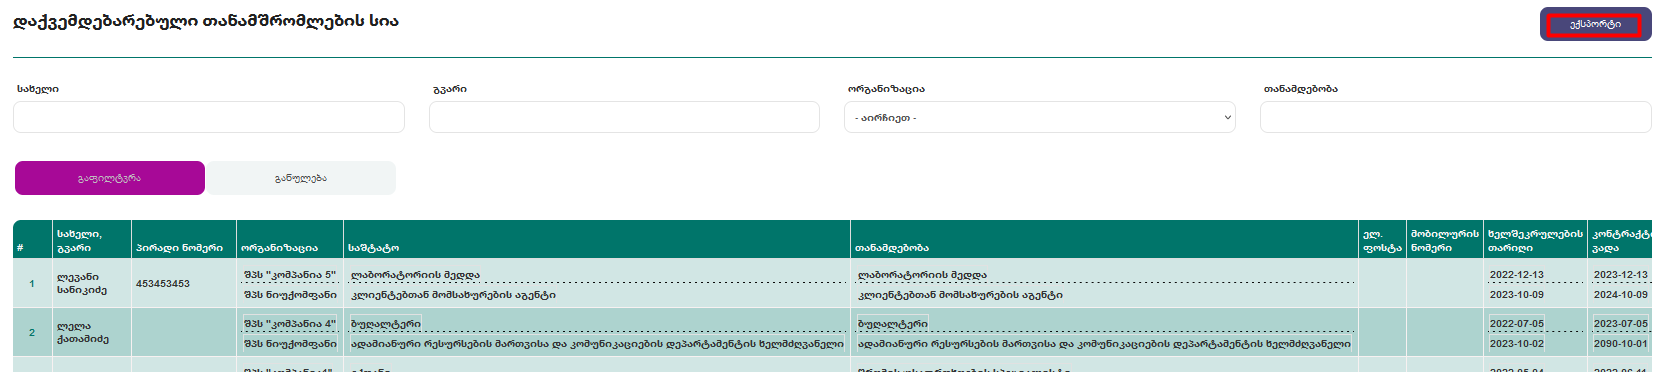This screenshot has height=372, width=1665.
Task: Click the ხელშეკრულების თარიღი column header
Action: pyautogui.click(x=1535, y=240)
